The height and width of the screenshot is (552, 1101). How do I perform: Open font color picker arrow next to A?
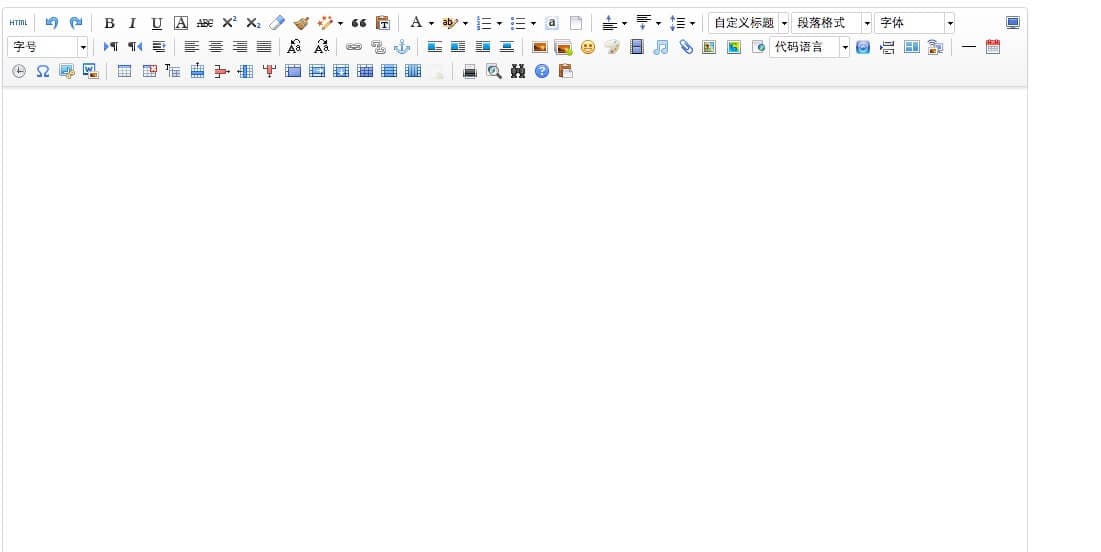tap(431, 23)
